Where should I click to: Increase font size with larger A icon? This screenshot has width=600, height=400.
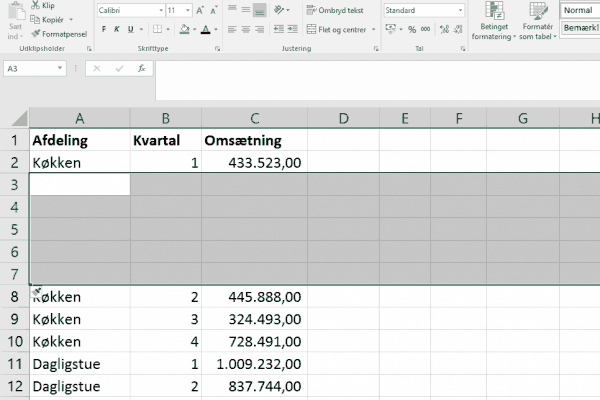pos(201,10)
